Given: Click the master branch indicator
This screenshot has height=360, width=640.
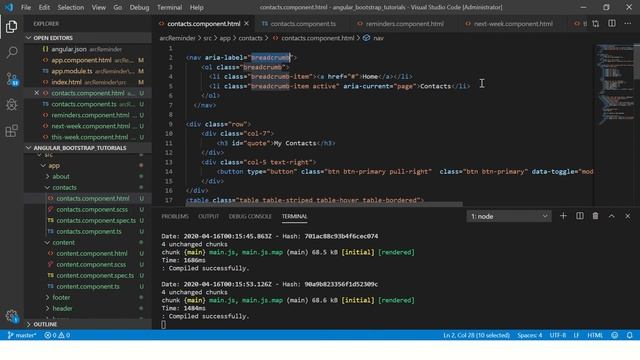Looking at the screenshot, I should (22, 335).
